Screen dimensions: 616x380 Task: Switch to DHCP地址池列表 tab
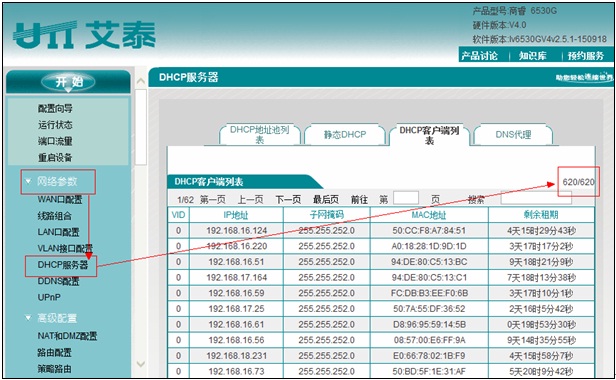(x=260, y=134)
